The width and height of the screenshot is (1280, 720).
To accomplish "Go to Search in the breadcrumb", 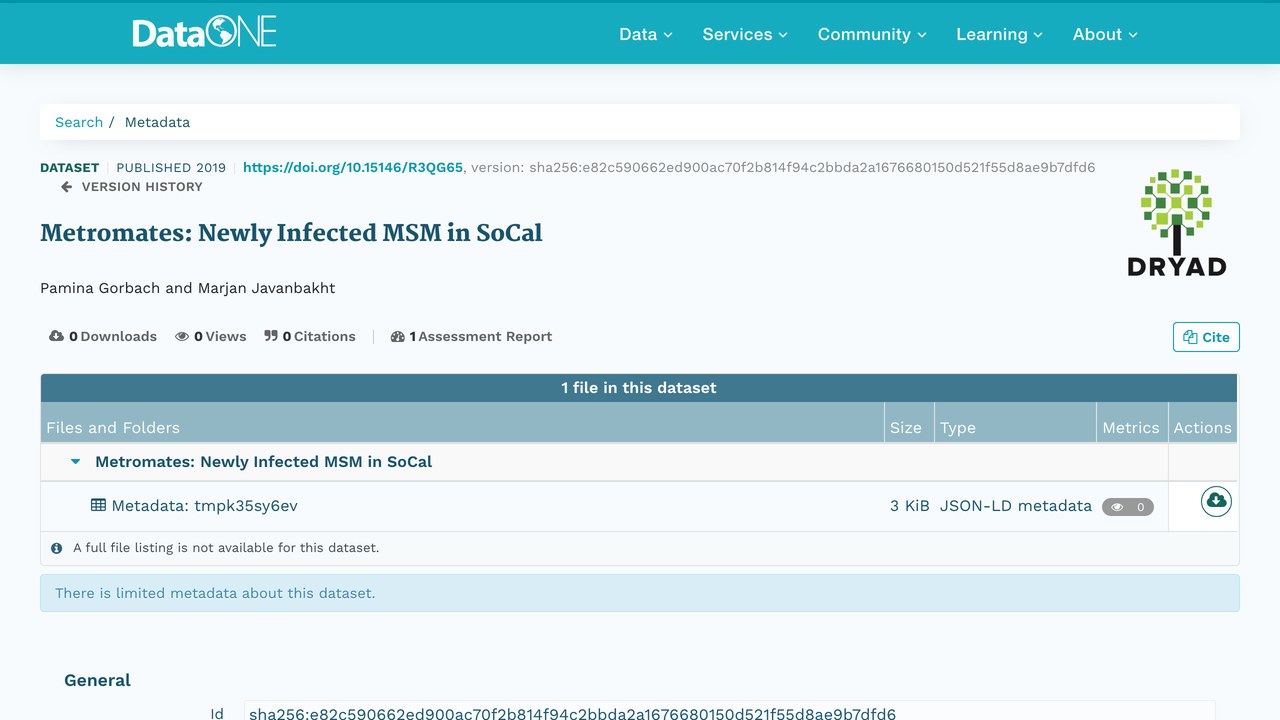I will point(79,122).
